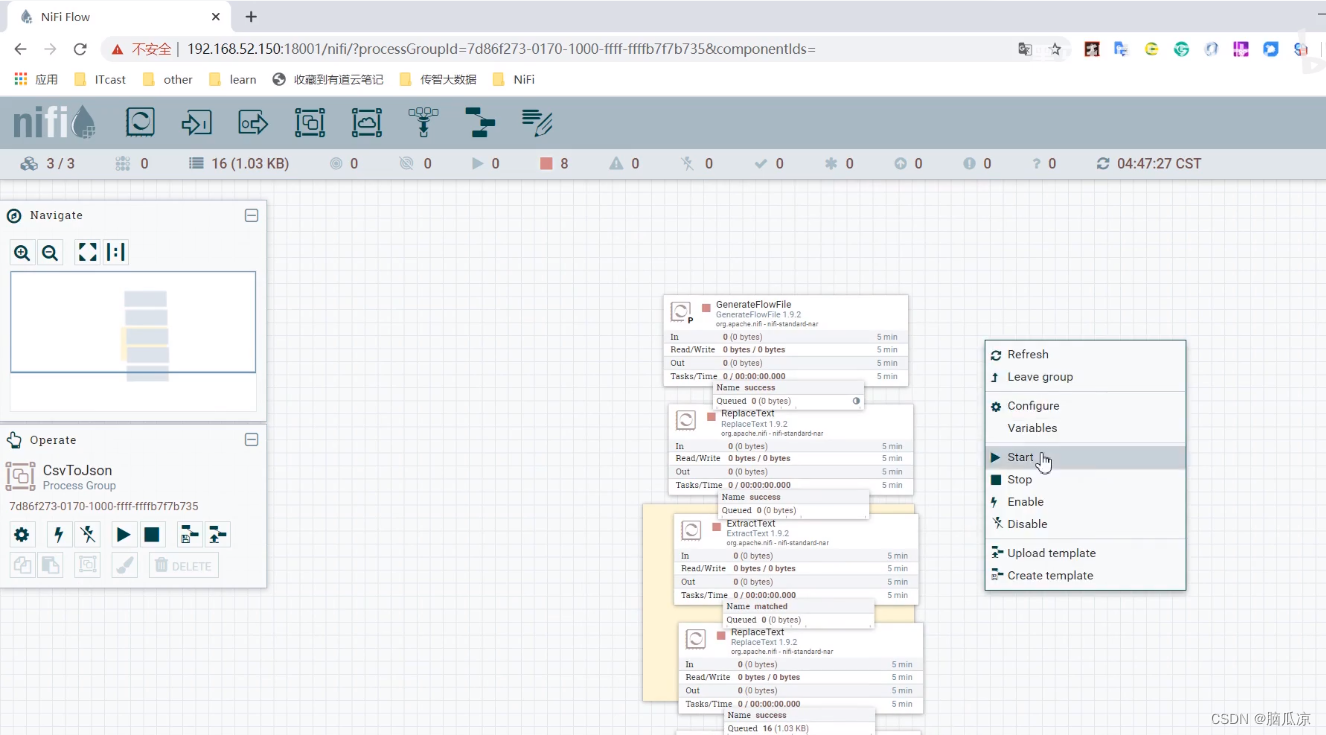Choose Stop from context menu
The image size is (1326, 735).
tap(1085, 480)
